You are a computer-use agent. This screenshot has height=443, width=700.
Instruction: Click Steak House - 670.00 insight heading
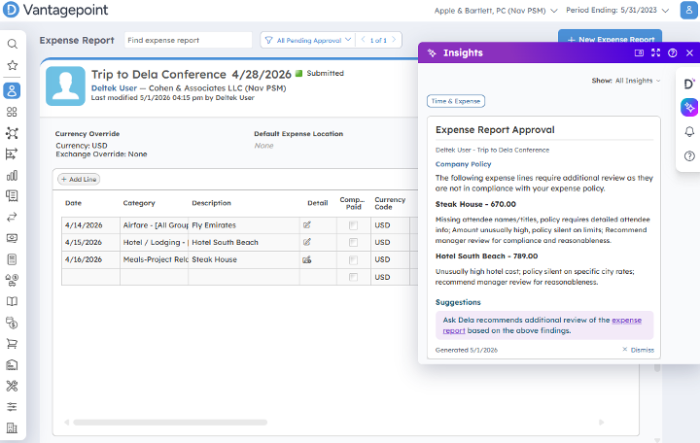pyautogui.click(x=475, y=204)
